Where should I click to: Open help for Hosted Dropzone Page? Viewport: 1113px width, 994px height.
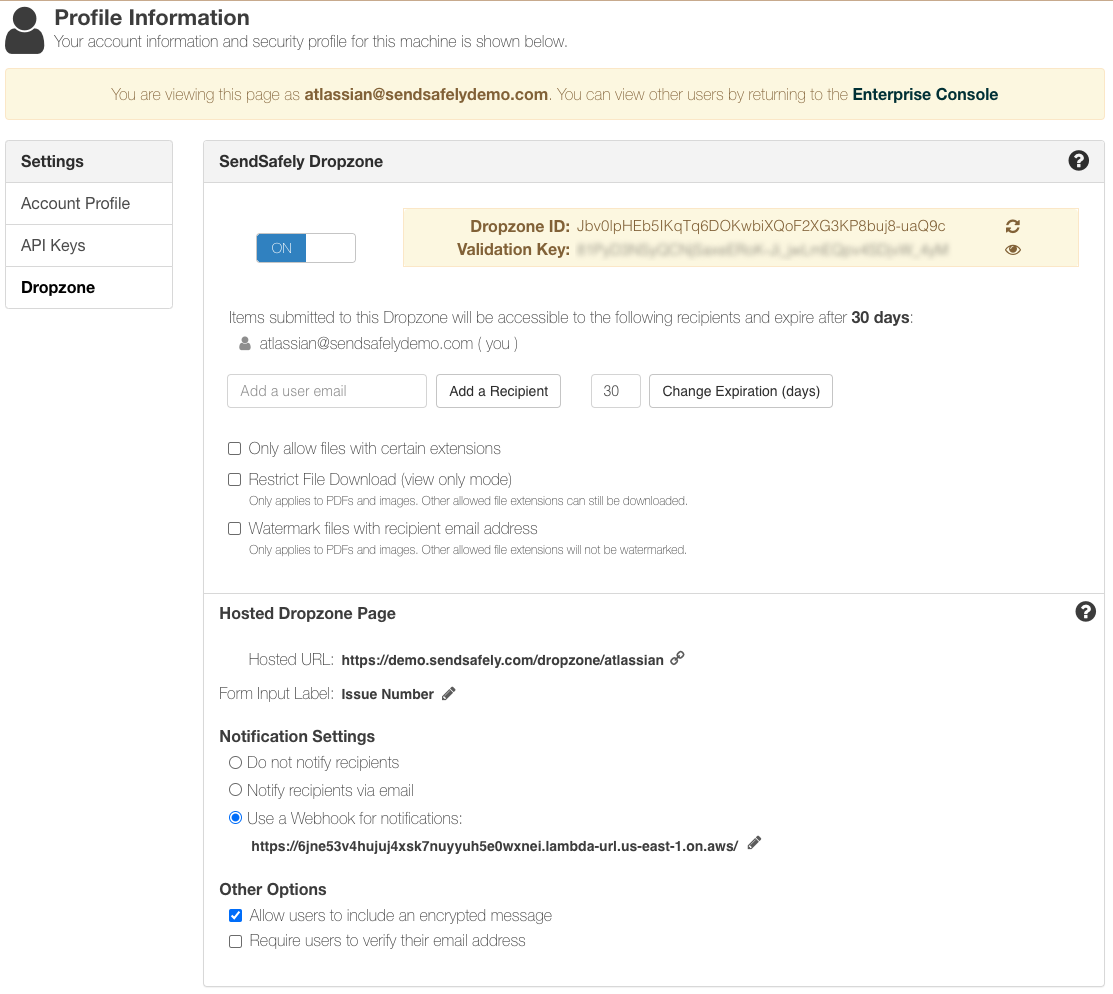[x=1085, y=612]
